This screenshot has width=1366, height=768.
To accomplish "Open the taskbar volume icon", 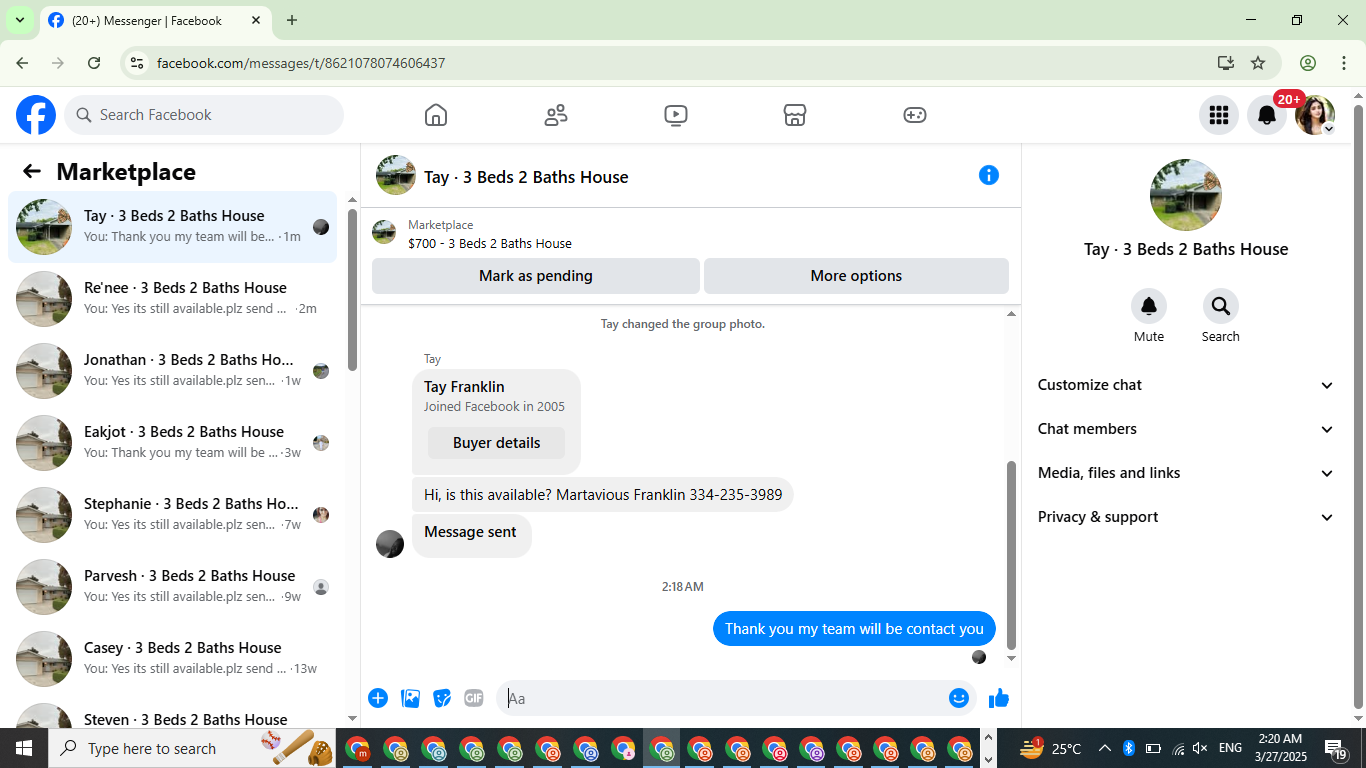I will pyautogui.click(x=1201, y=748).
